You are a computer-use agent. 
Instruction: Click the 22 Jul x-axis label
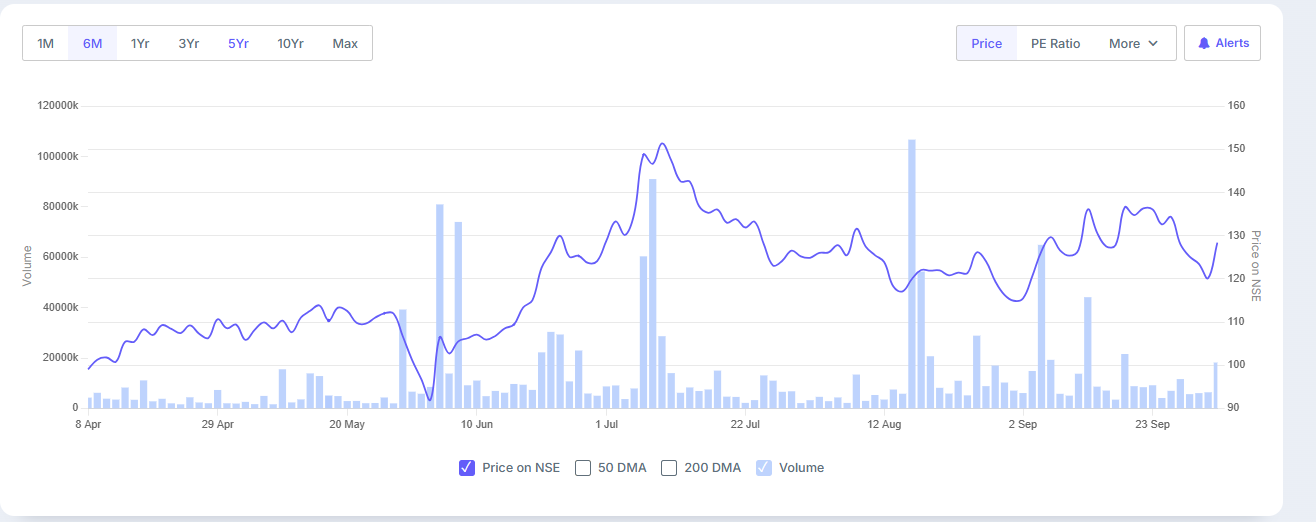pyautogui.click(x=745, y=424)
